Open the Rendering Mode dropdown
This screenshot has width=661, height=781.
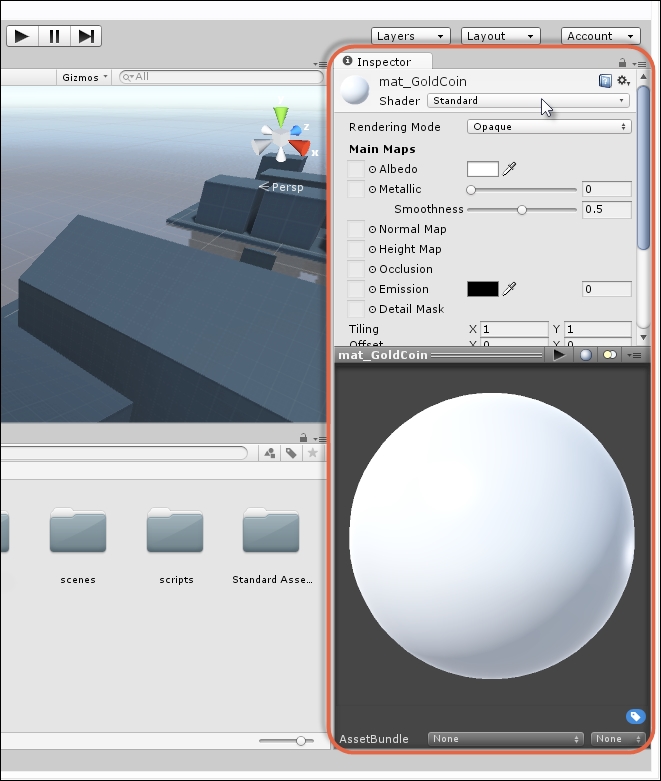pyautogui.click(x=549, y=127)
